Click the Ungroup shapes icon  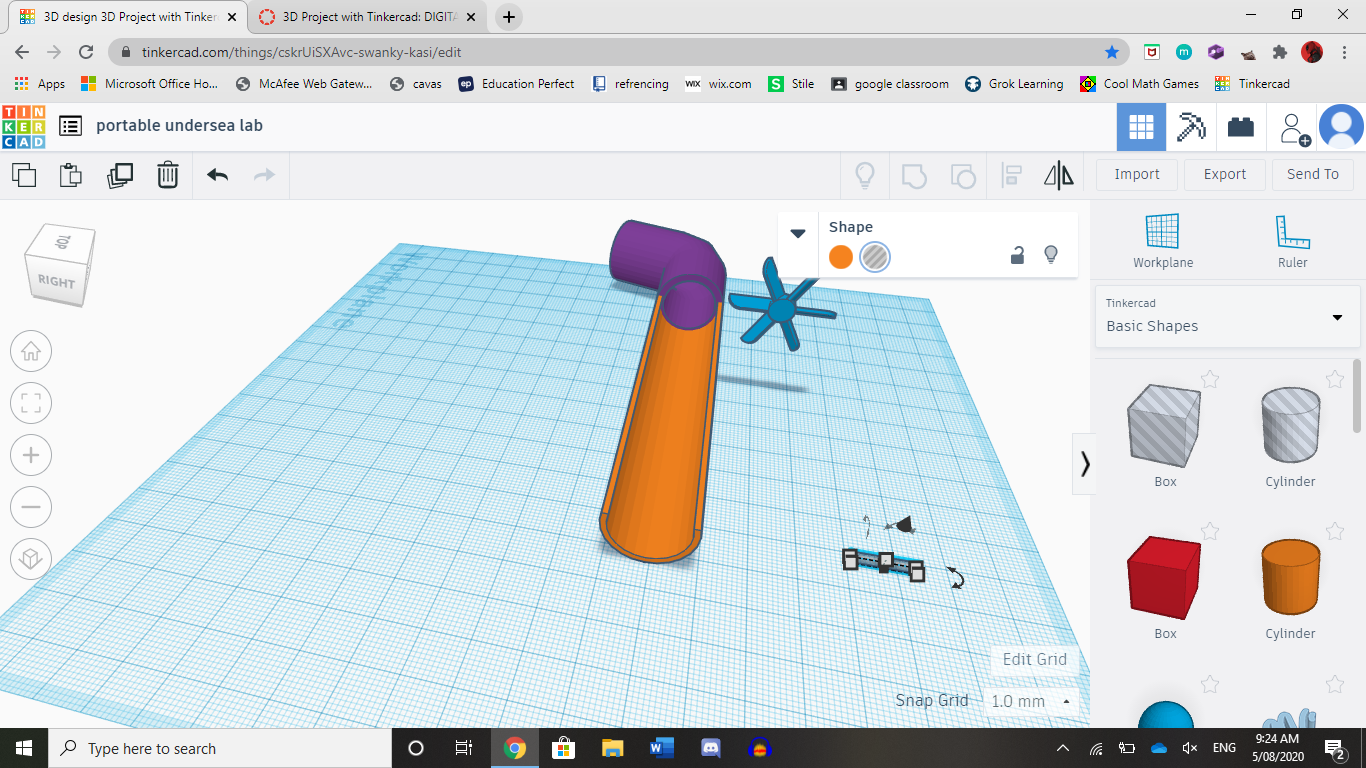click(x=962, y=176)
